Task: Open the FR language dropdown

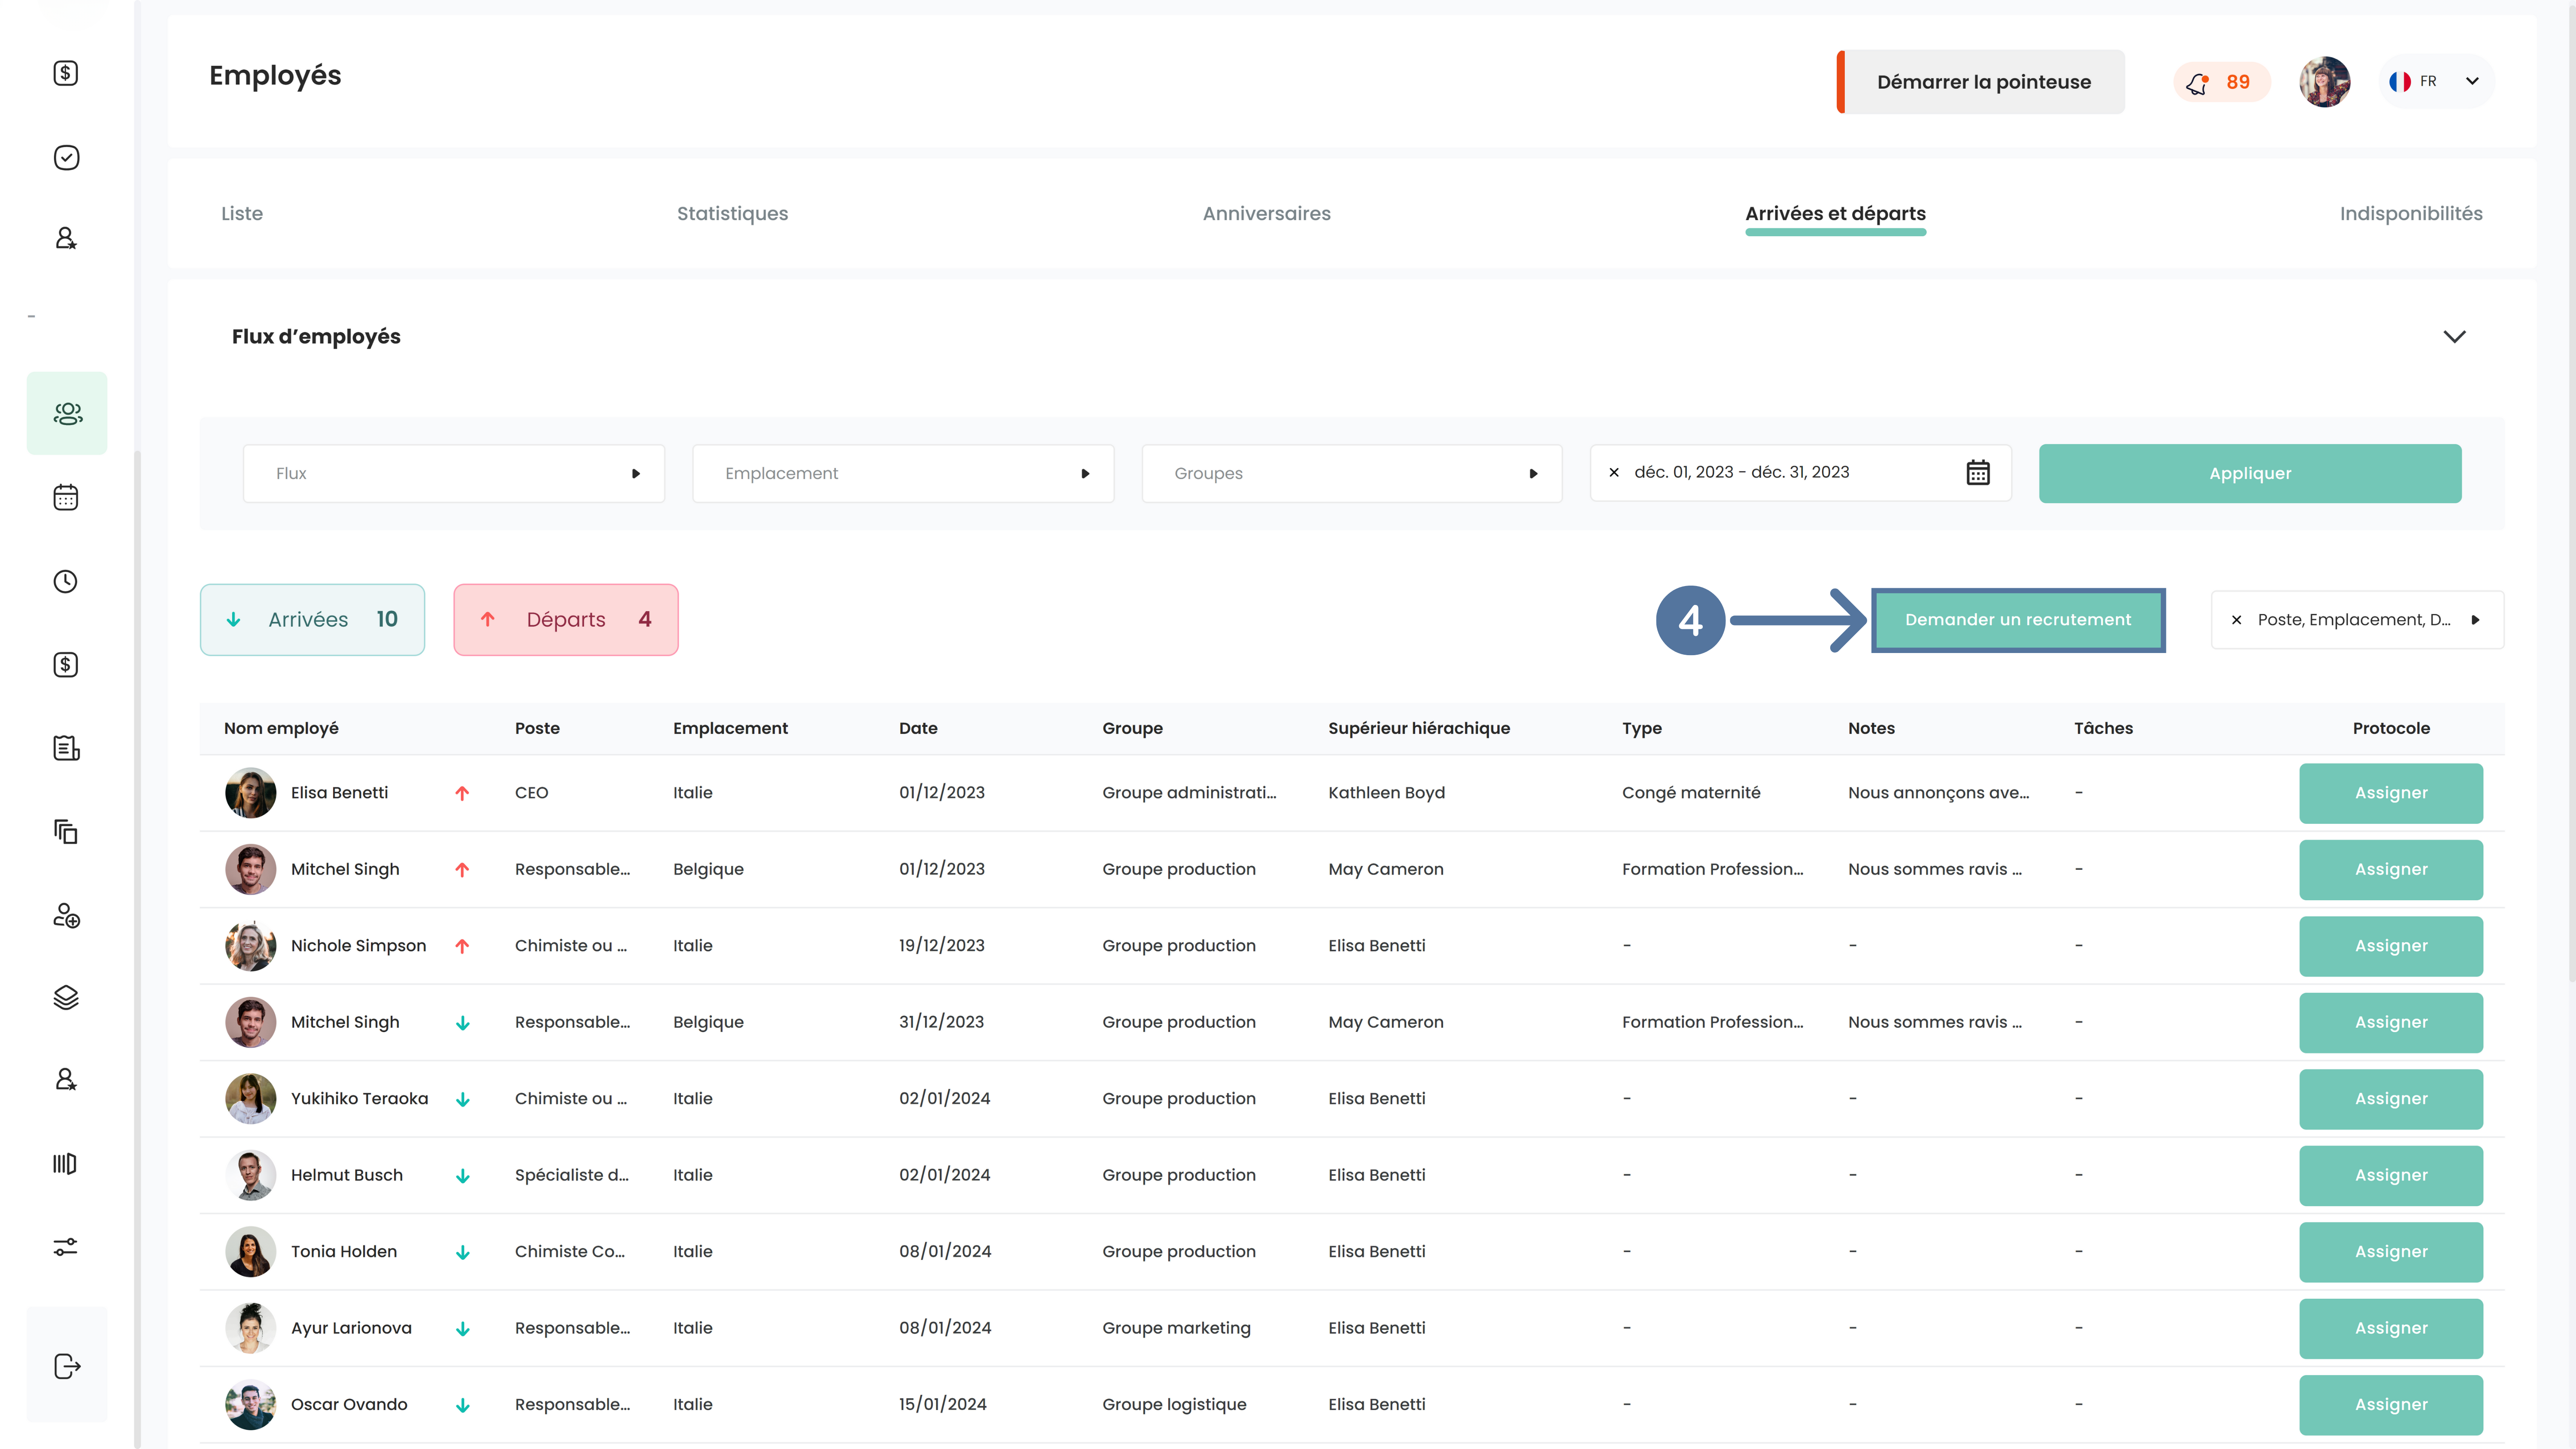Action: [2436, 82]
